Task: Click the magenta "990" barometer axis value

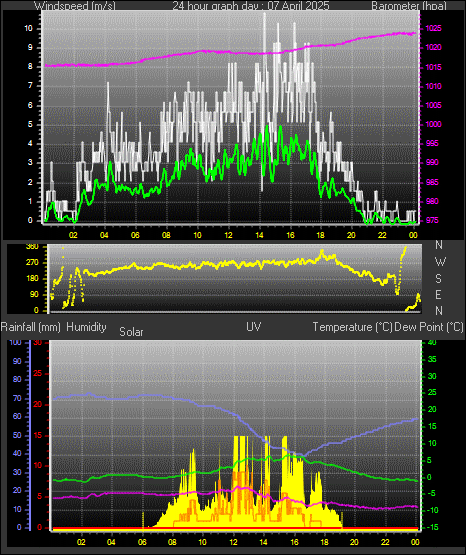Action: click(432, 163)
